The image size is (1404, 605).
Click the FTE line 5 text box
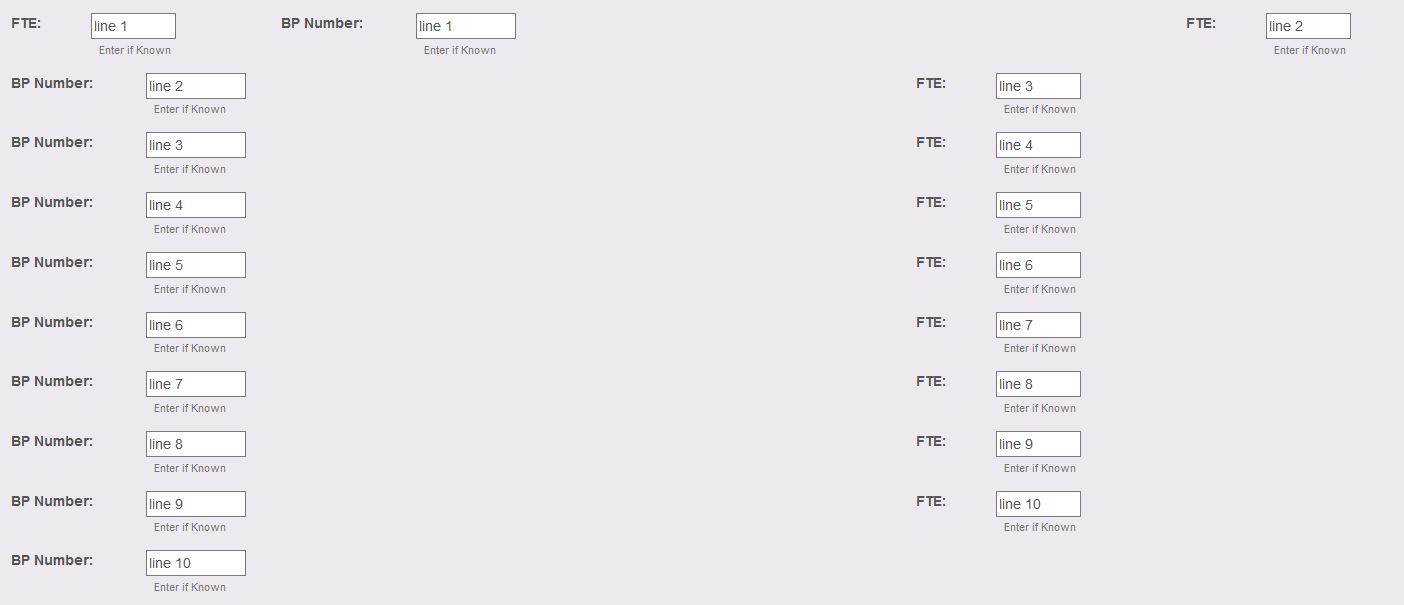1037,205
